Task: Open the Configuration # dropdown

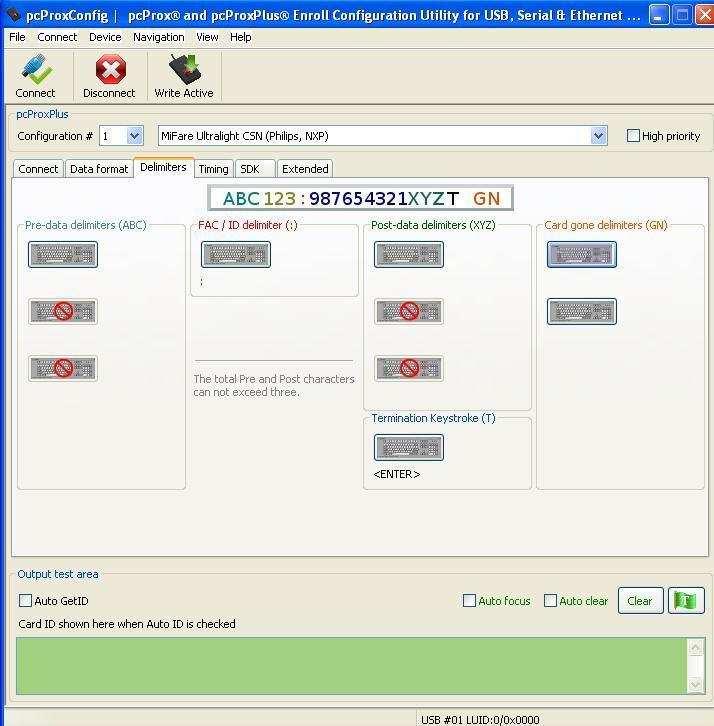Action: (x=135, y=136)
